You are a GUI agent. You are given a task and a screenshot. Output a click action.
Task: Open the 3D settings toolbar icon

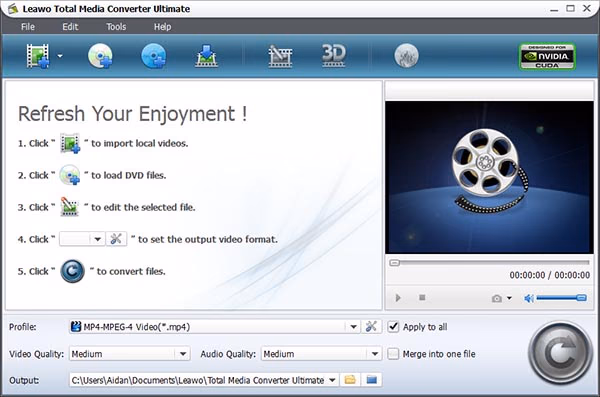(x=334, y=56)
